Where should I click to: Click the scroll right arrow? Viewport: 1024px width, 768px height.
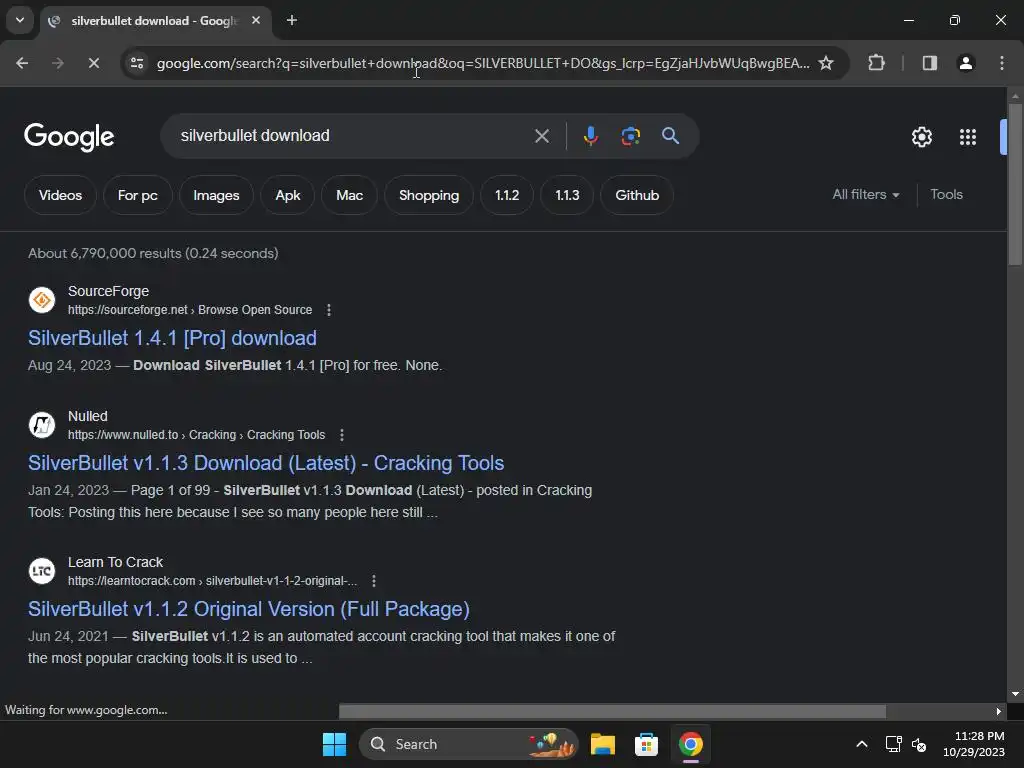tap(998, 711)
